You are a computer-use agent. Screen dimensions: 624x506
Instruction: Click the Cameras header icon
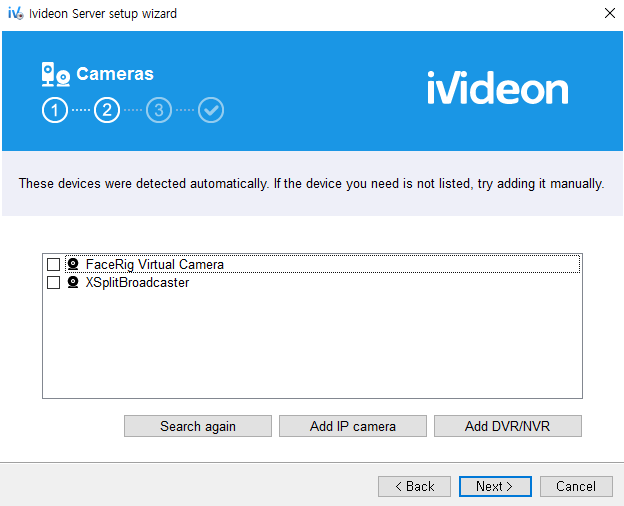56,74
